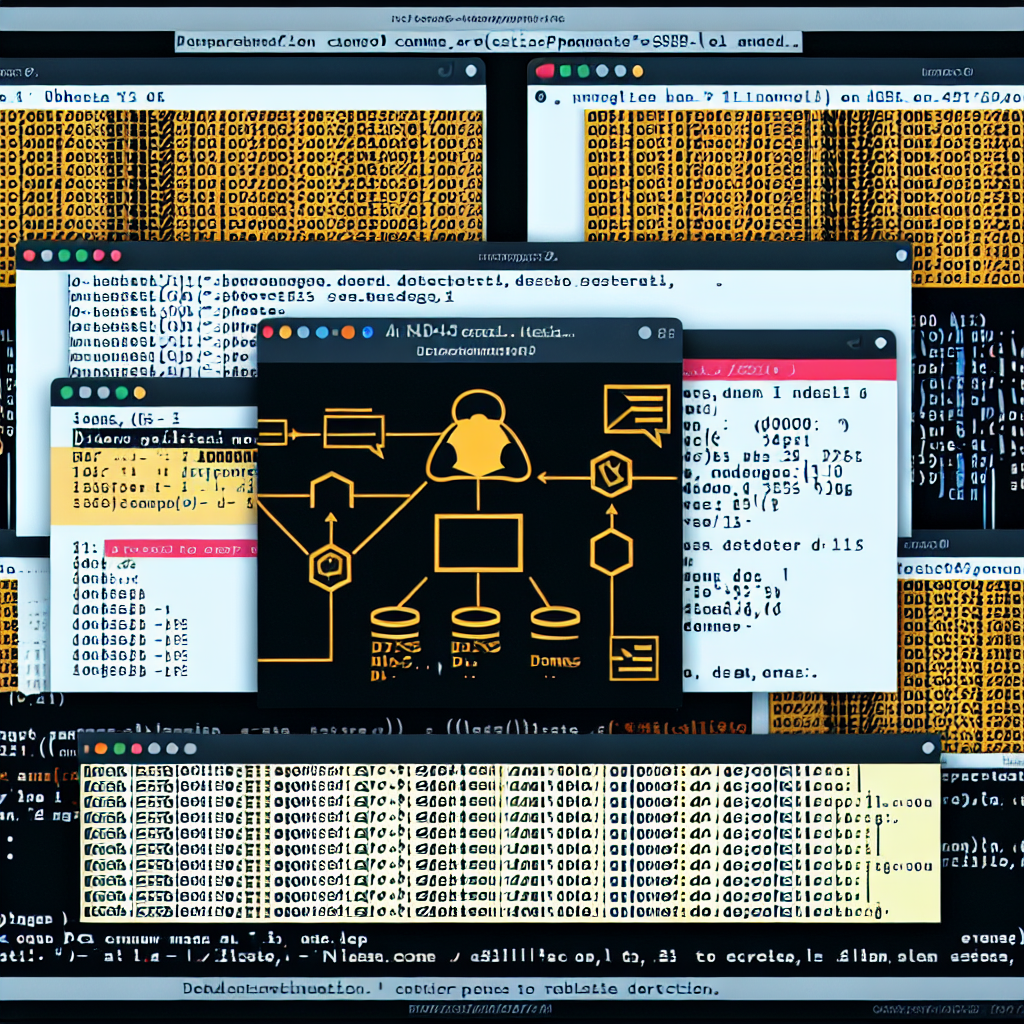Click the bottom status bar message
Image resolution: width=1024 pixels, height=1024 pixels.
click(450, 989)
